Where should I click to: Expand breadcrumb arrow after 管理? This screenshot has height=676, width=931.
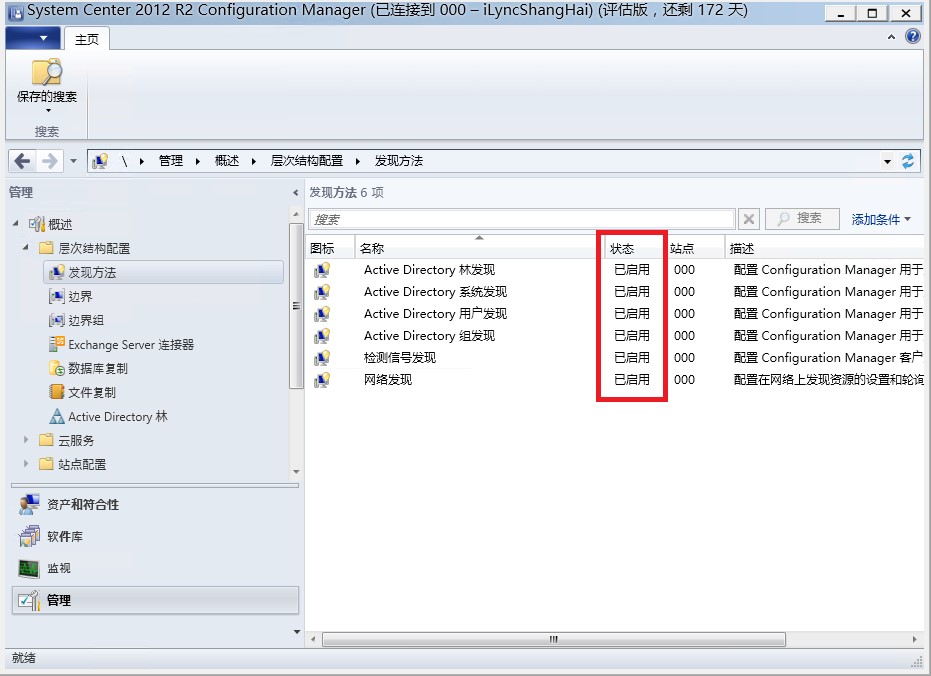coord(197,161)
